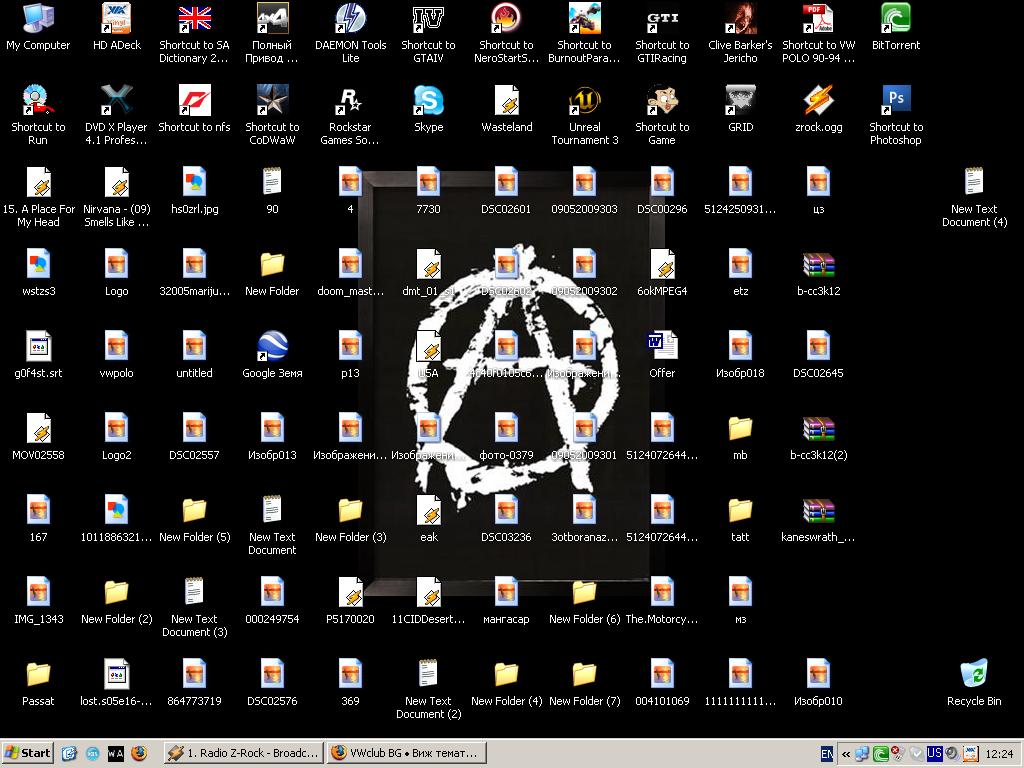Viewport: 1024px width, 768px height.
Task: Select the DAEMON Tools Lite shortcut
Action: pos(350,19)
